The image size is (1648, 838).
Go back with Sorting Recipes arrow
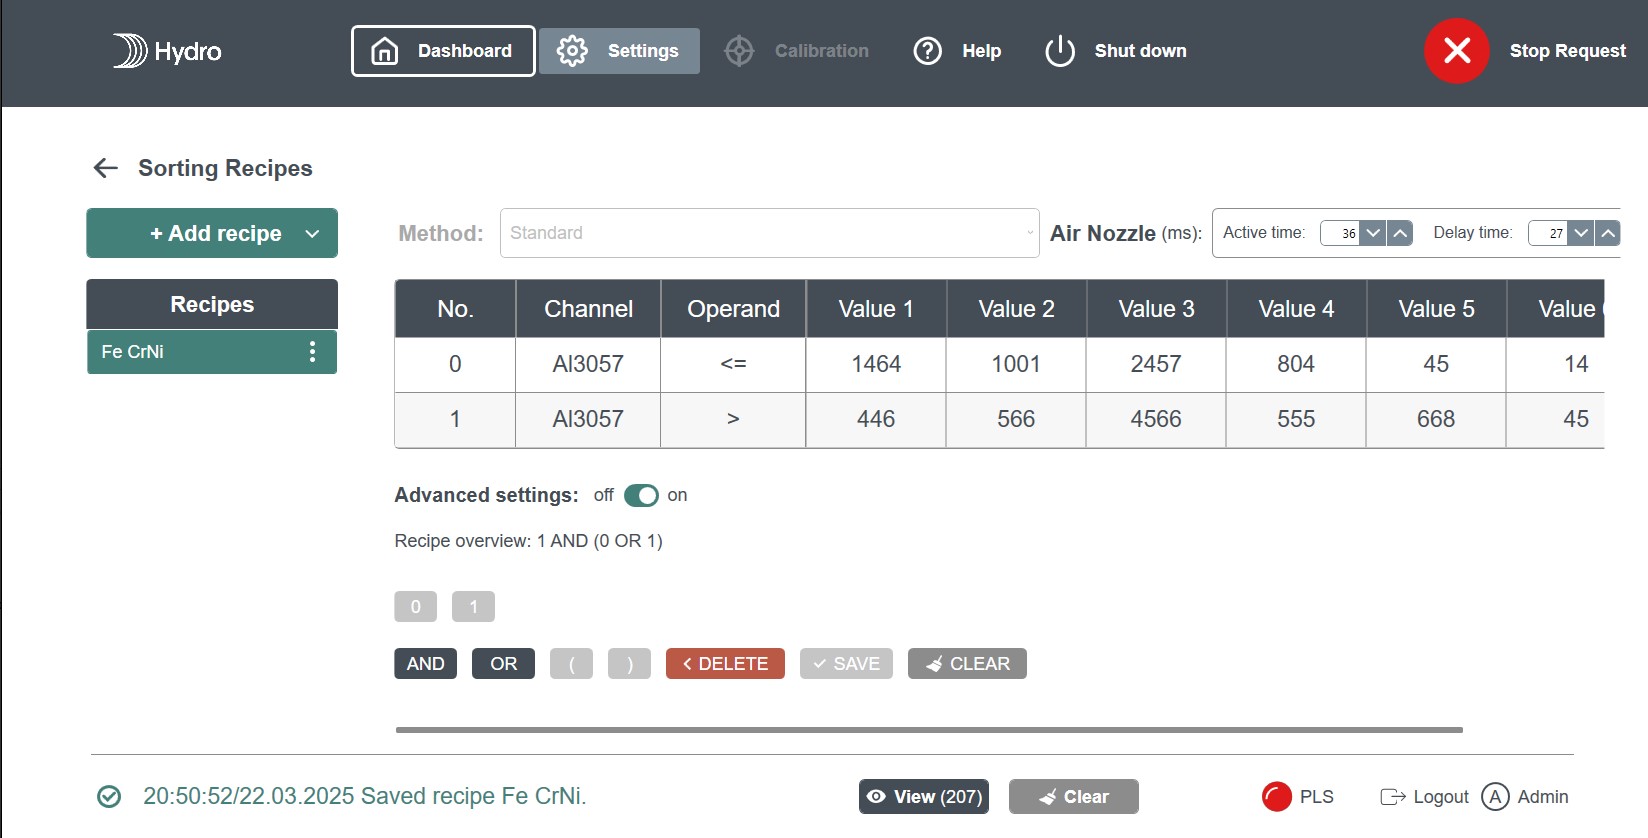(x=106, y=168)
